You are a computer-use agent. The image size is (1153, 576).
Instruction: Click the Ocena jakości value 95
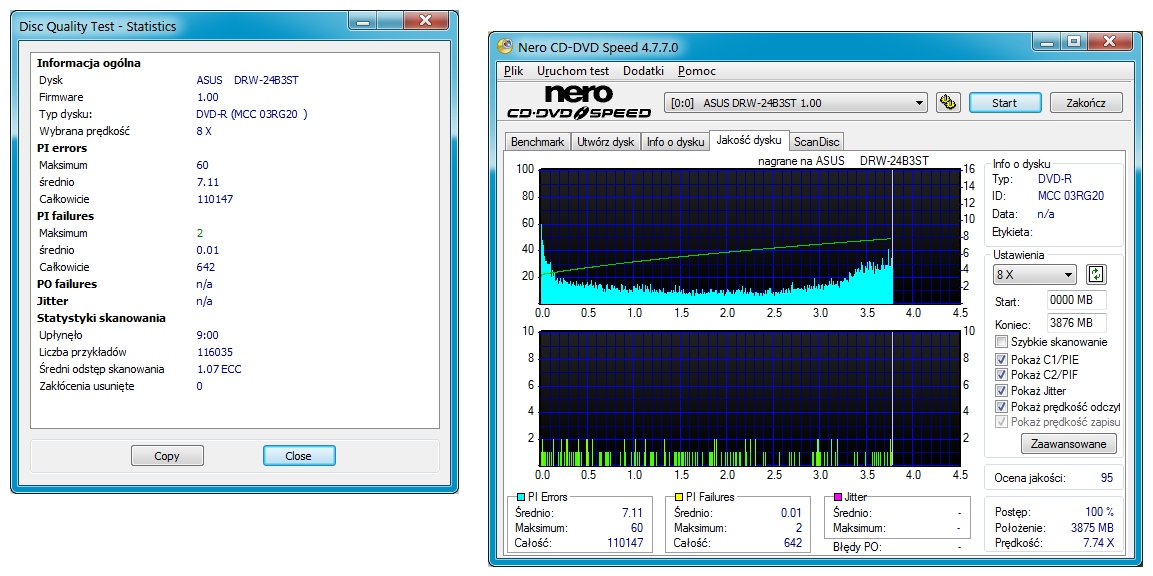pyautogui.click(x=1107, y=478)
